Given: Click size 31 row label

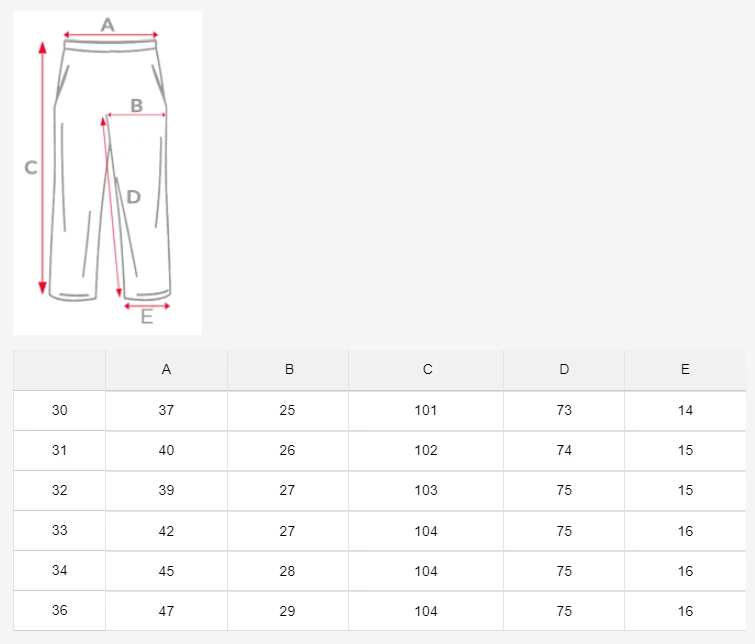Looking at the screenshot, I should point(59,450).
